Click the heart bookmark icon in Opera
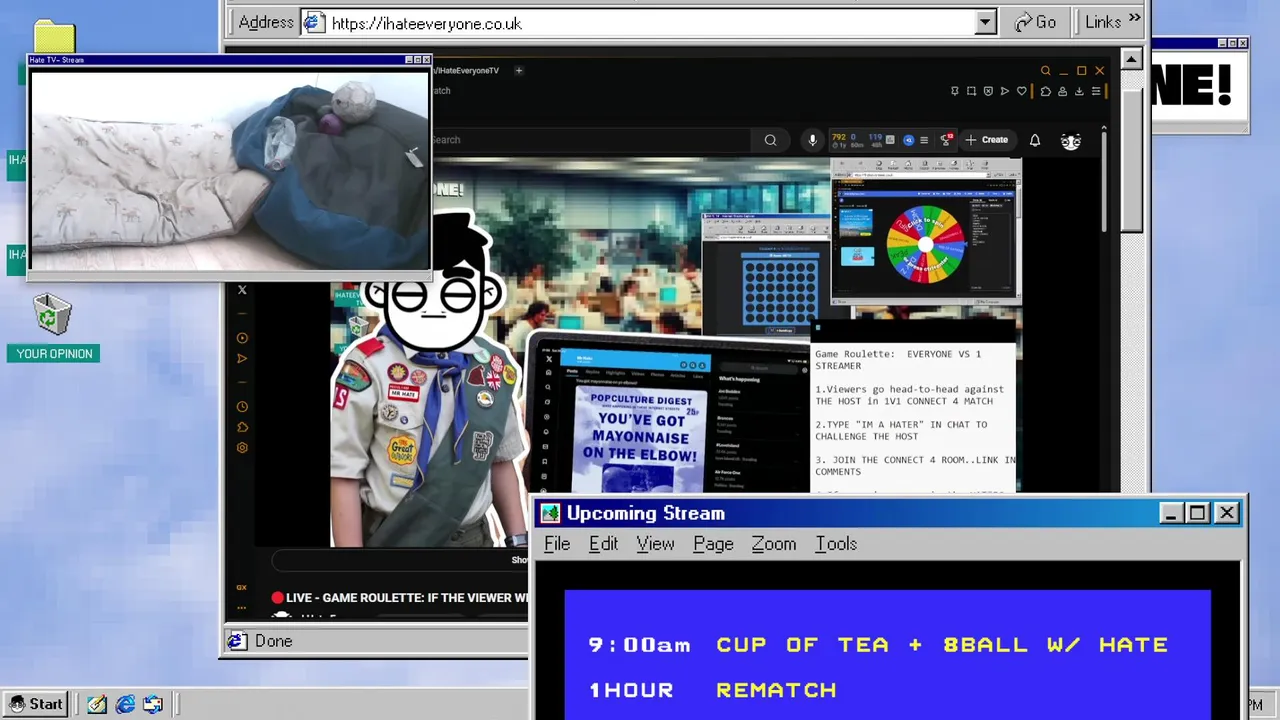1280x720 pixels. point(1022,91)
